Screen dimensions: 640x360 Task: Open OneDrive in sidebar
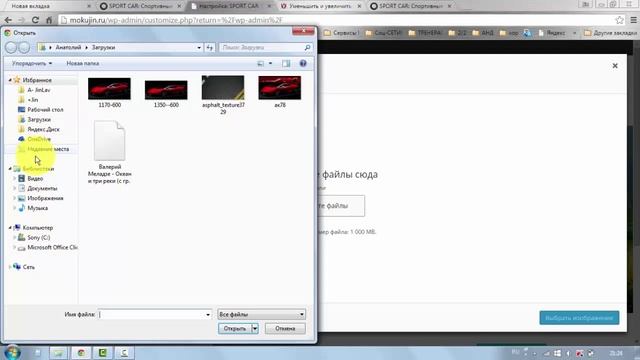point(39,139)
